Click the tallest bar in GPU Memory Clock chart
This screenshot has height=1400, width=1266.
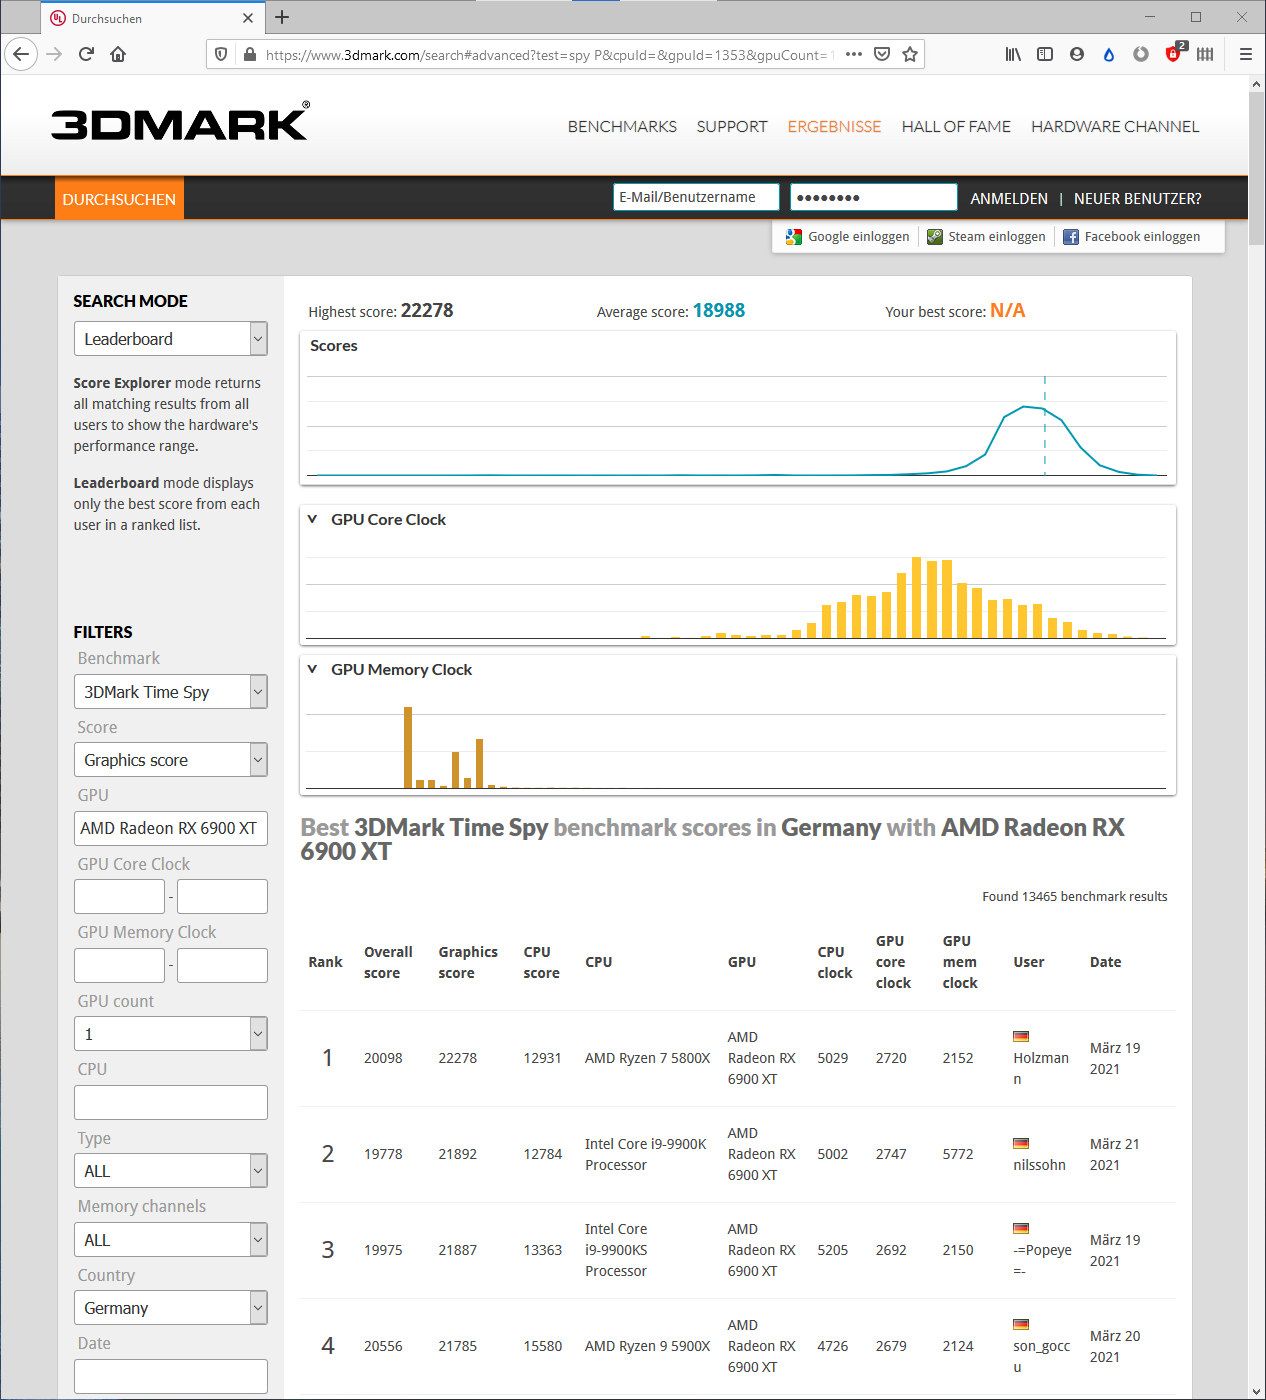408,748
